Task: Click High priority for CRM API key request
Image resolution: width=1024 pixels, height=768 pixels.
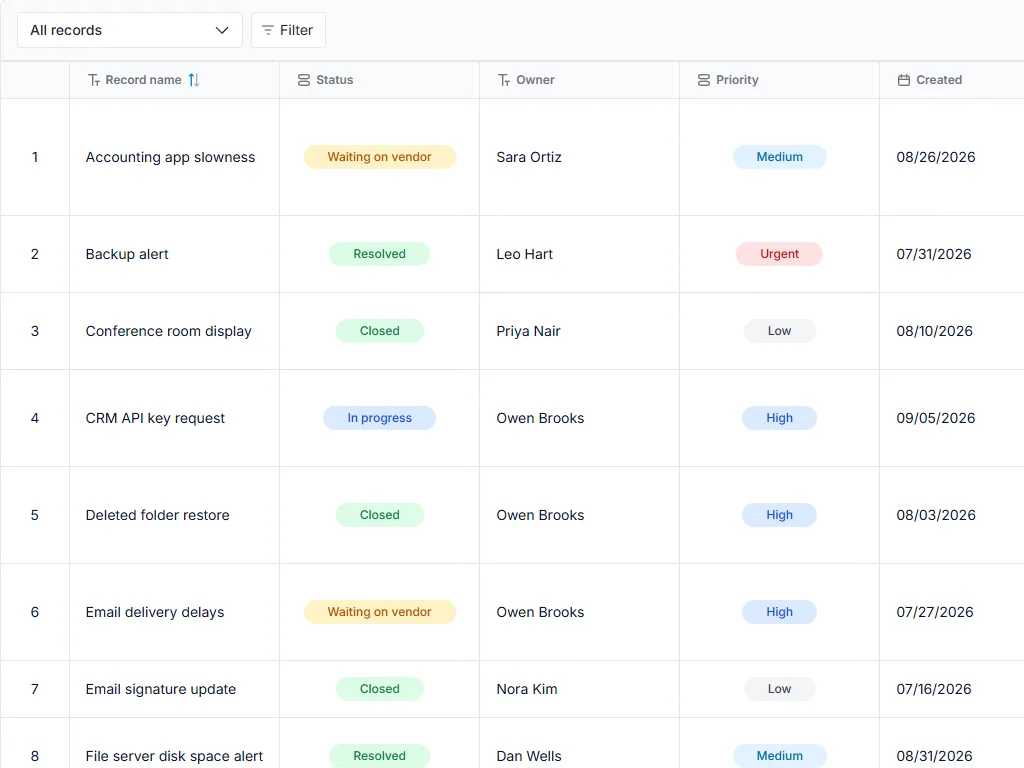Action: [x=780, y=418]
